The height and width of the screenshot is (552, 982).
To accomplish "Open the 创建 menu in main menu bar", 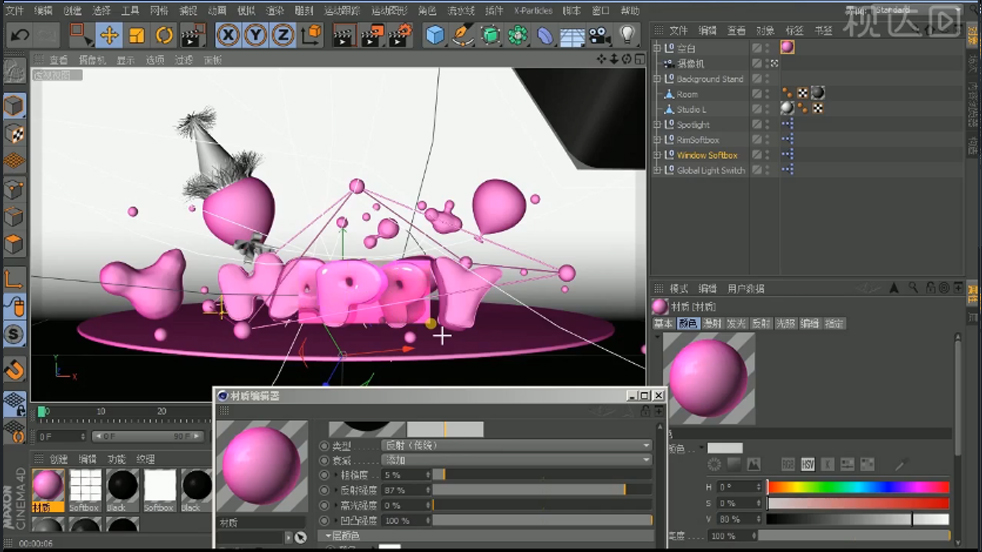I will (72, 11).
